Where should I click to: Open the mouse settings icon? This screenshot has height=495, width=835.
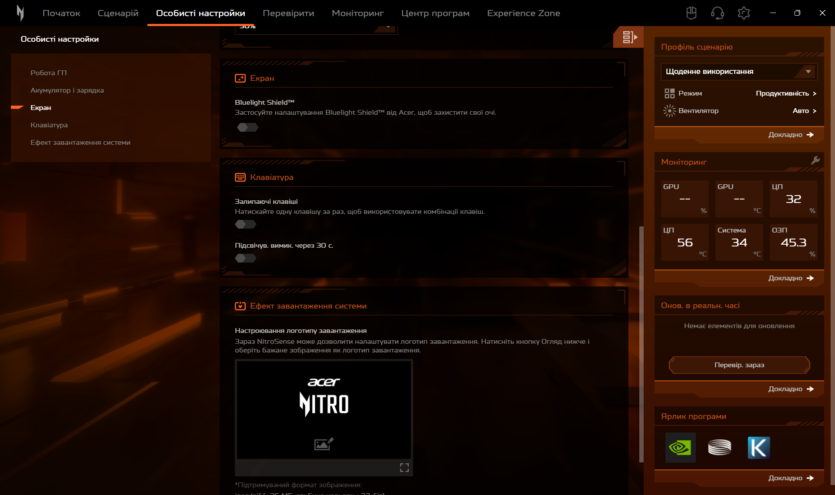pos(690,13)
